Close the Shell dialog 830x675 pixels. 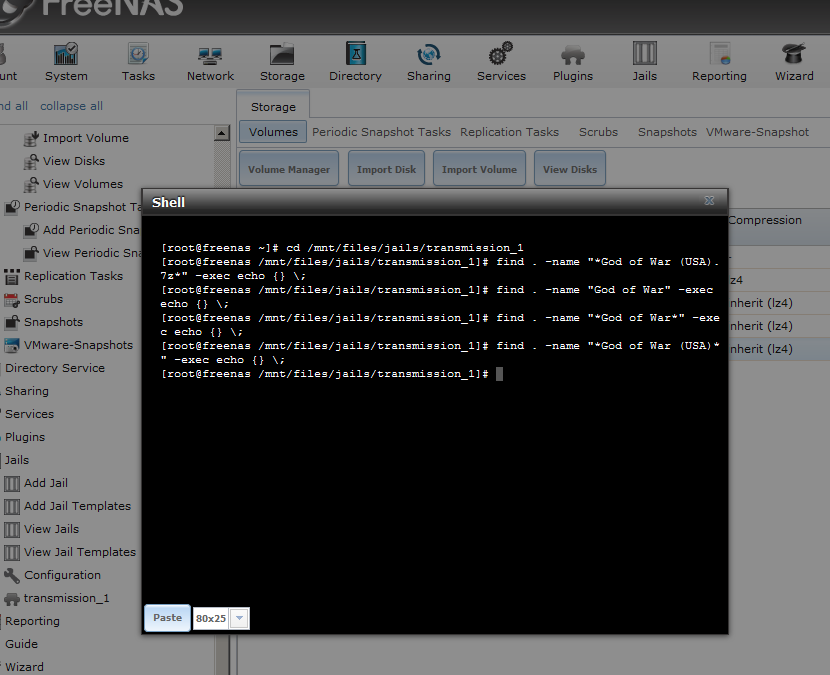pyautogui.click(x=709, y=201)
